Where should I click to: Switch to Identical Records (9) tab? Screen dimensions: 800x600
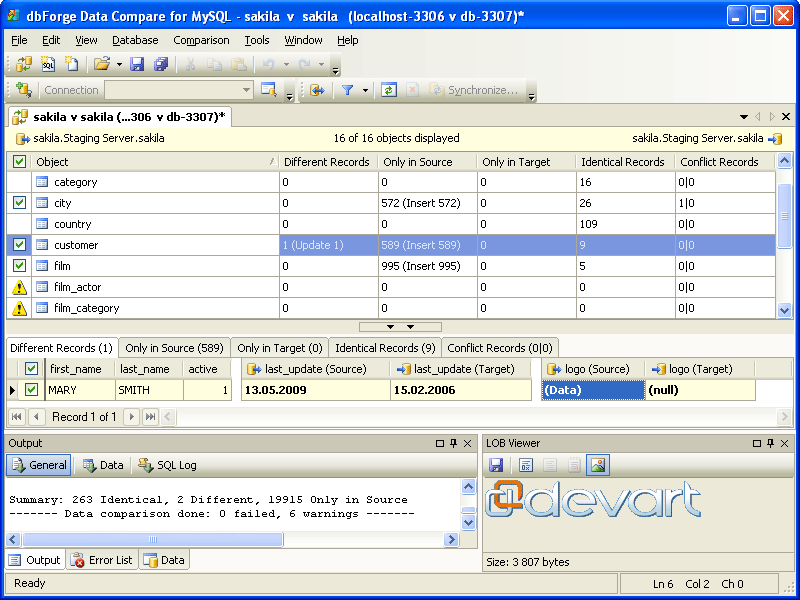coord(385,348)
